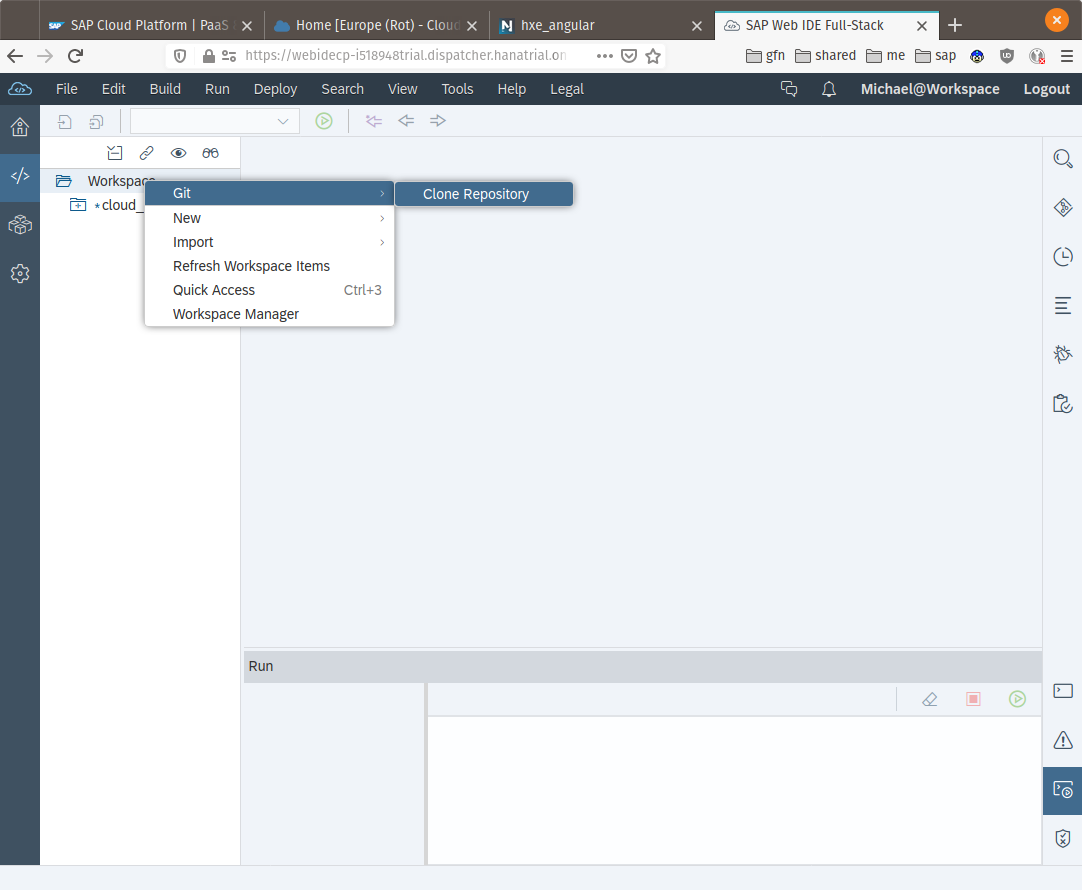1082x890 pixels.
Task: Click the green Run toolbar button
Action: (324, 121)
